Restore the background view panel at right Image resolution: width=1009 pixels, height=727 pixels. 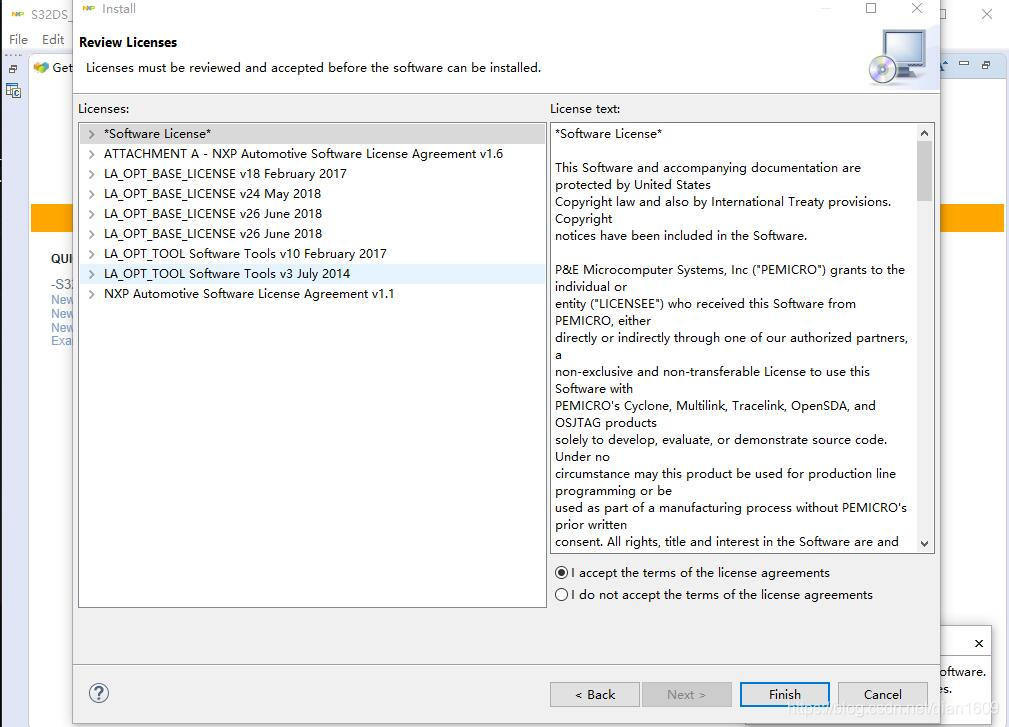coord(986,64)
